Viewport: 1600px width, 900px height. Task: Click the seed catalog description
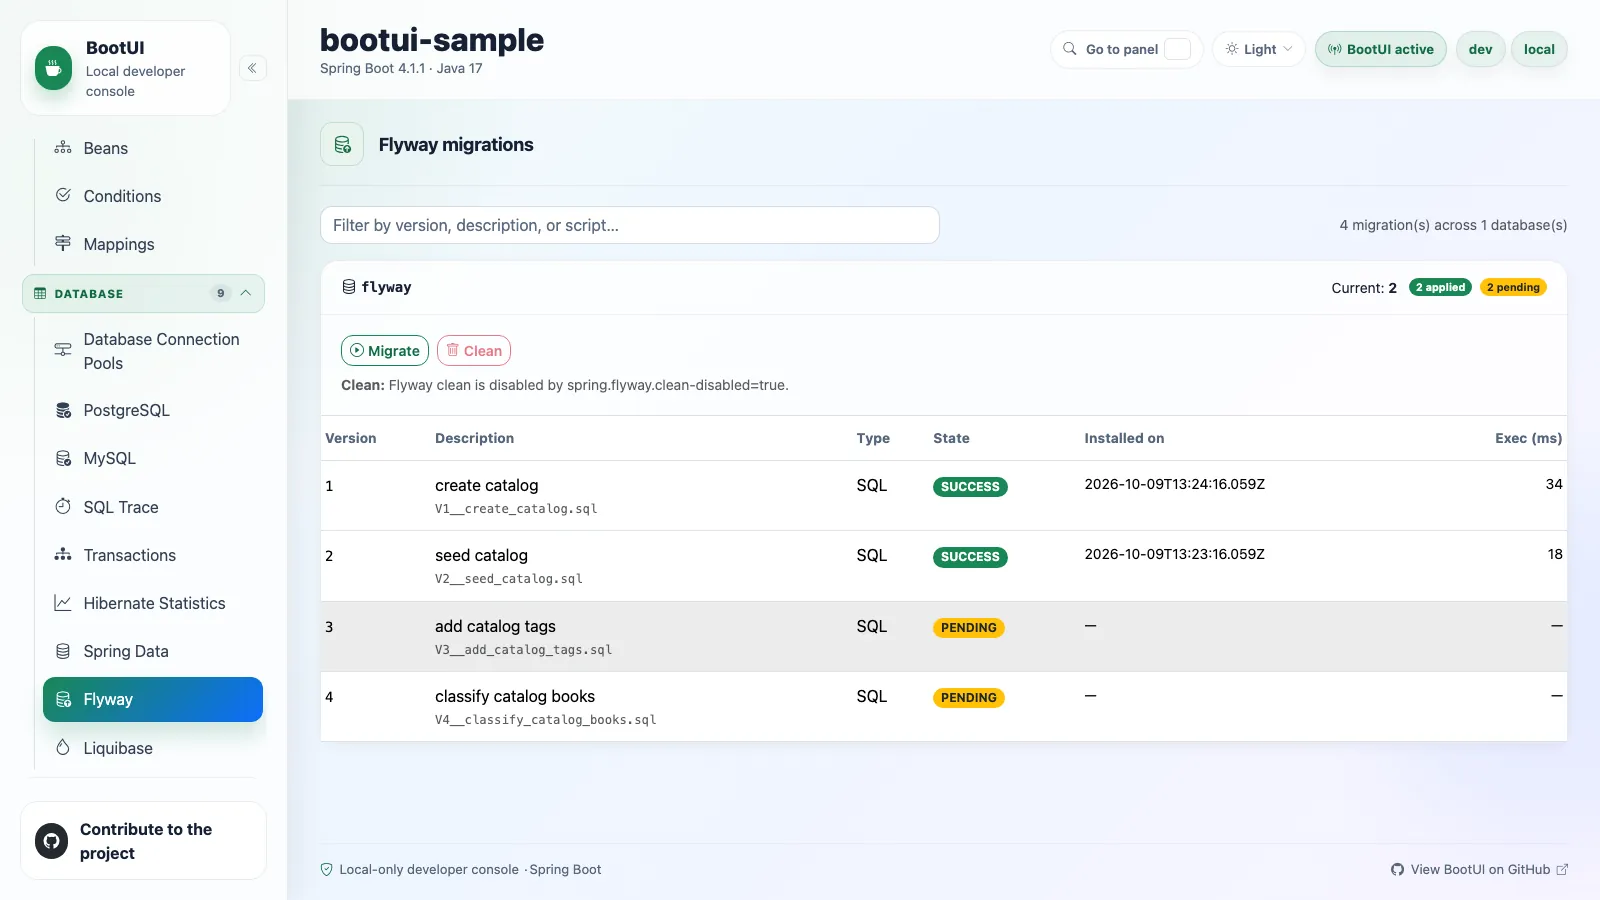[481, 555]
